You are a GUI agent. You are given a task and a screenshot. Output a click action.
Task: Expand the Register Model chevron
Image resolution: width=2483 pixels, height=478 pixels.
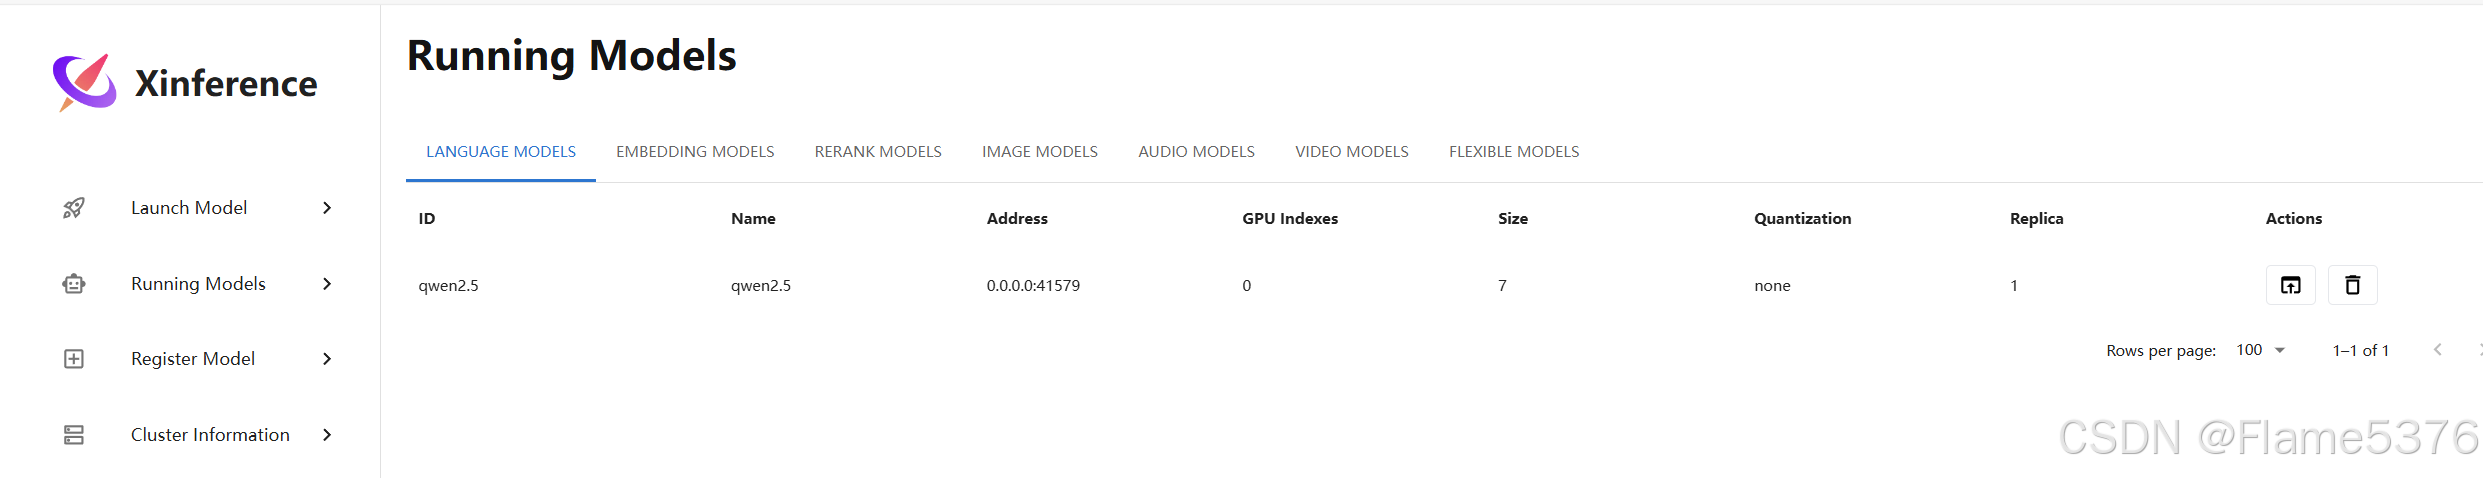(x=327, y=359)
